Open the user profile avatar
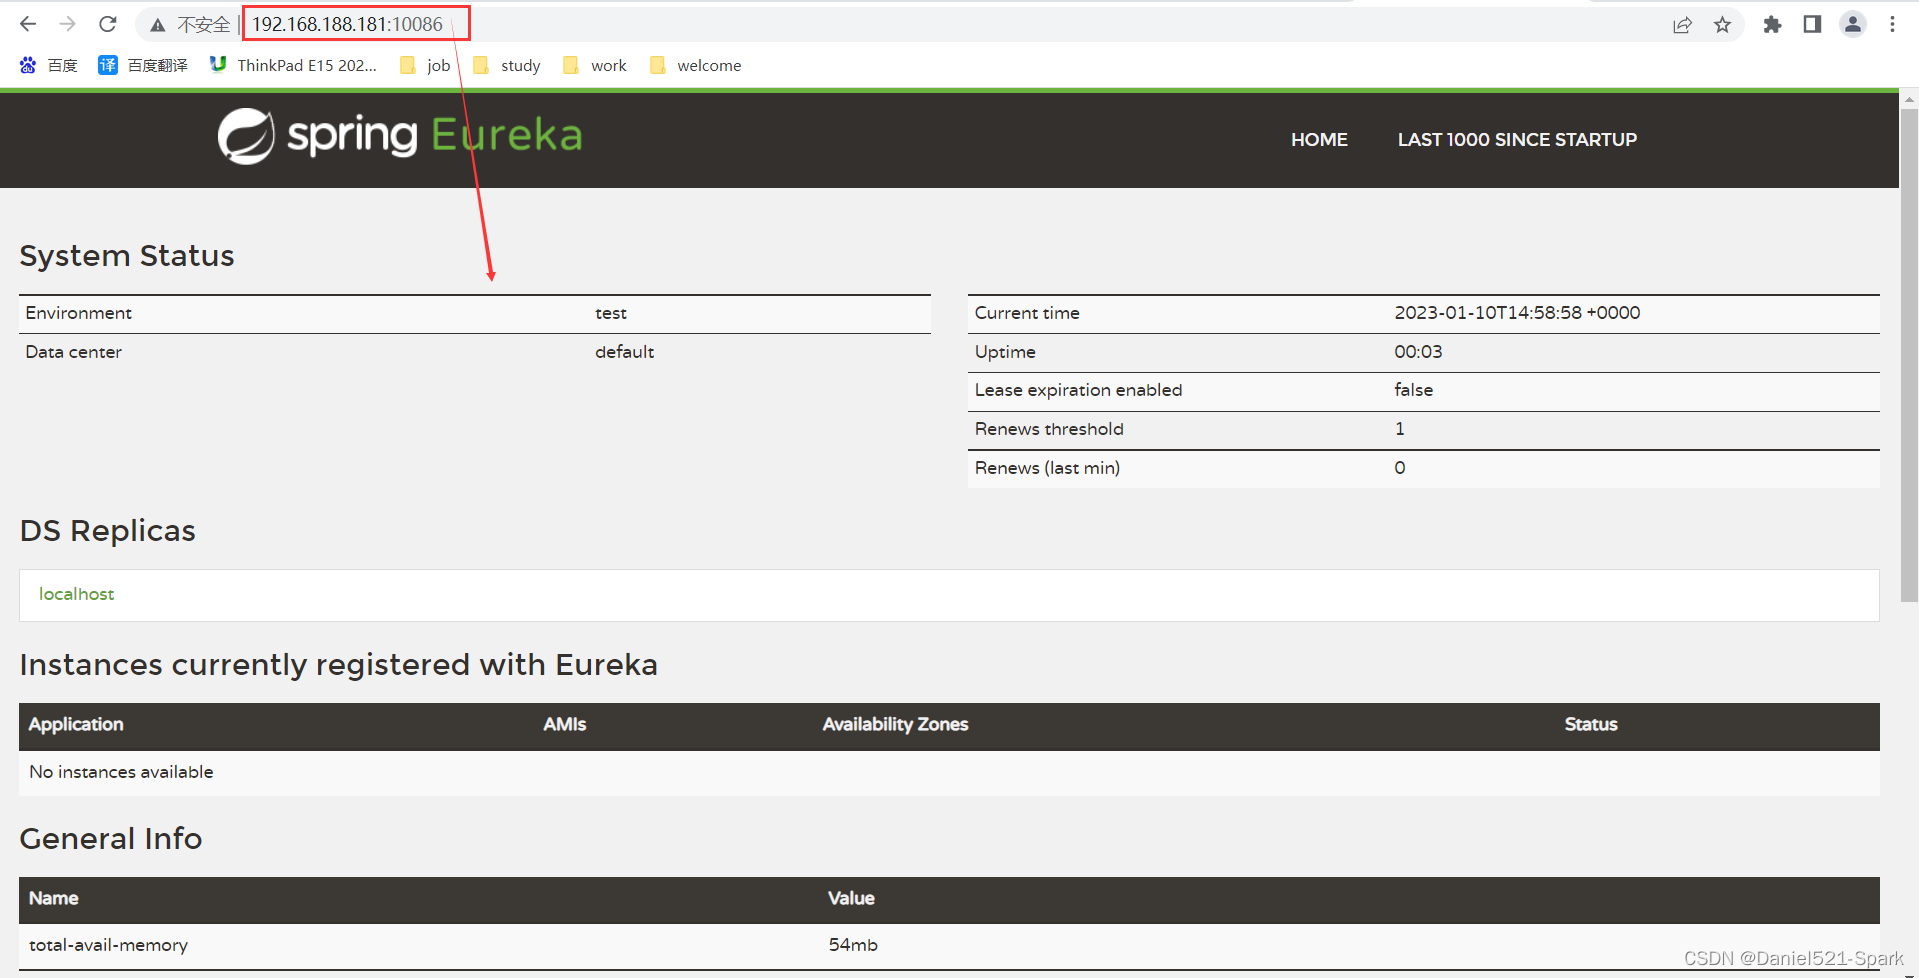 pos(1852,25)
